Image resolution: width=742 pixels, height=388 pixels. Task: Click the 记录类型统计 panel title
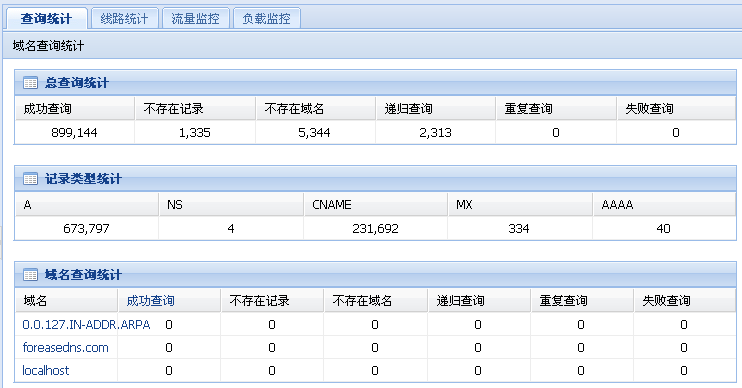pos(83,179)
